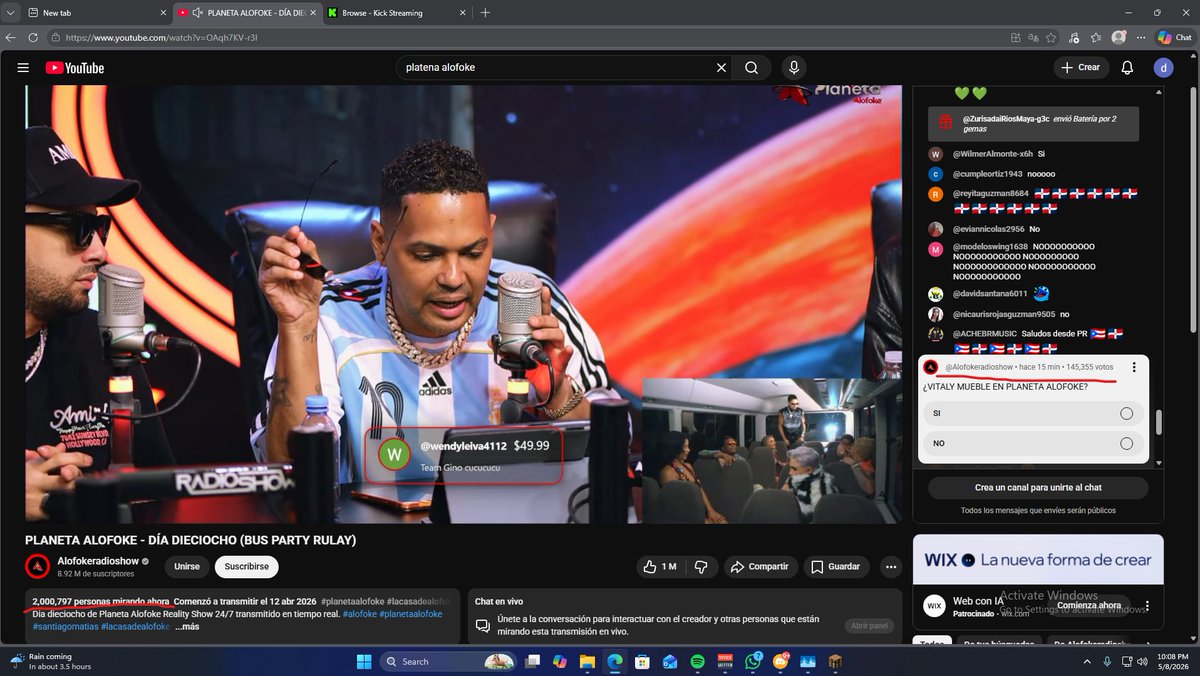Open Copilot Chat in Edge

[x=1174, y=37]
